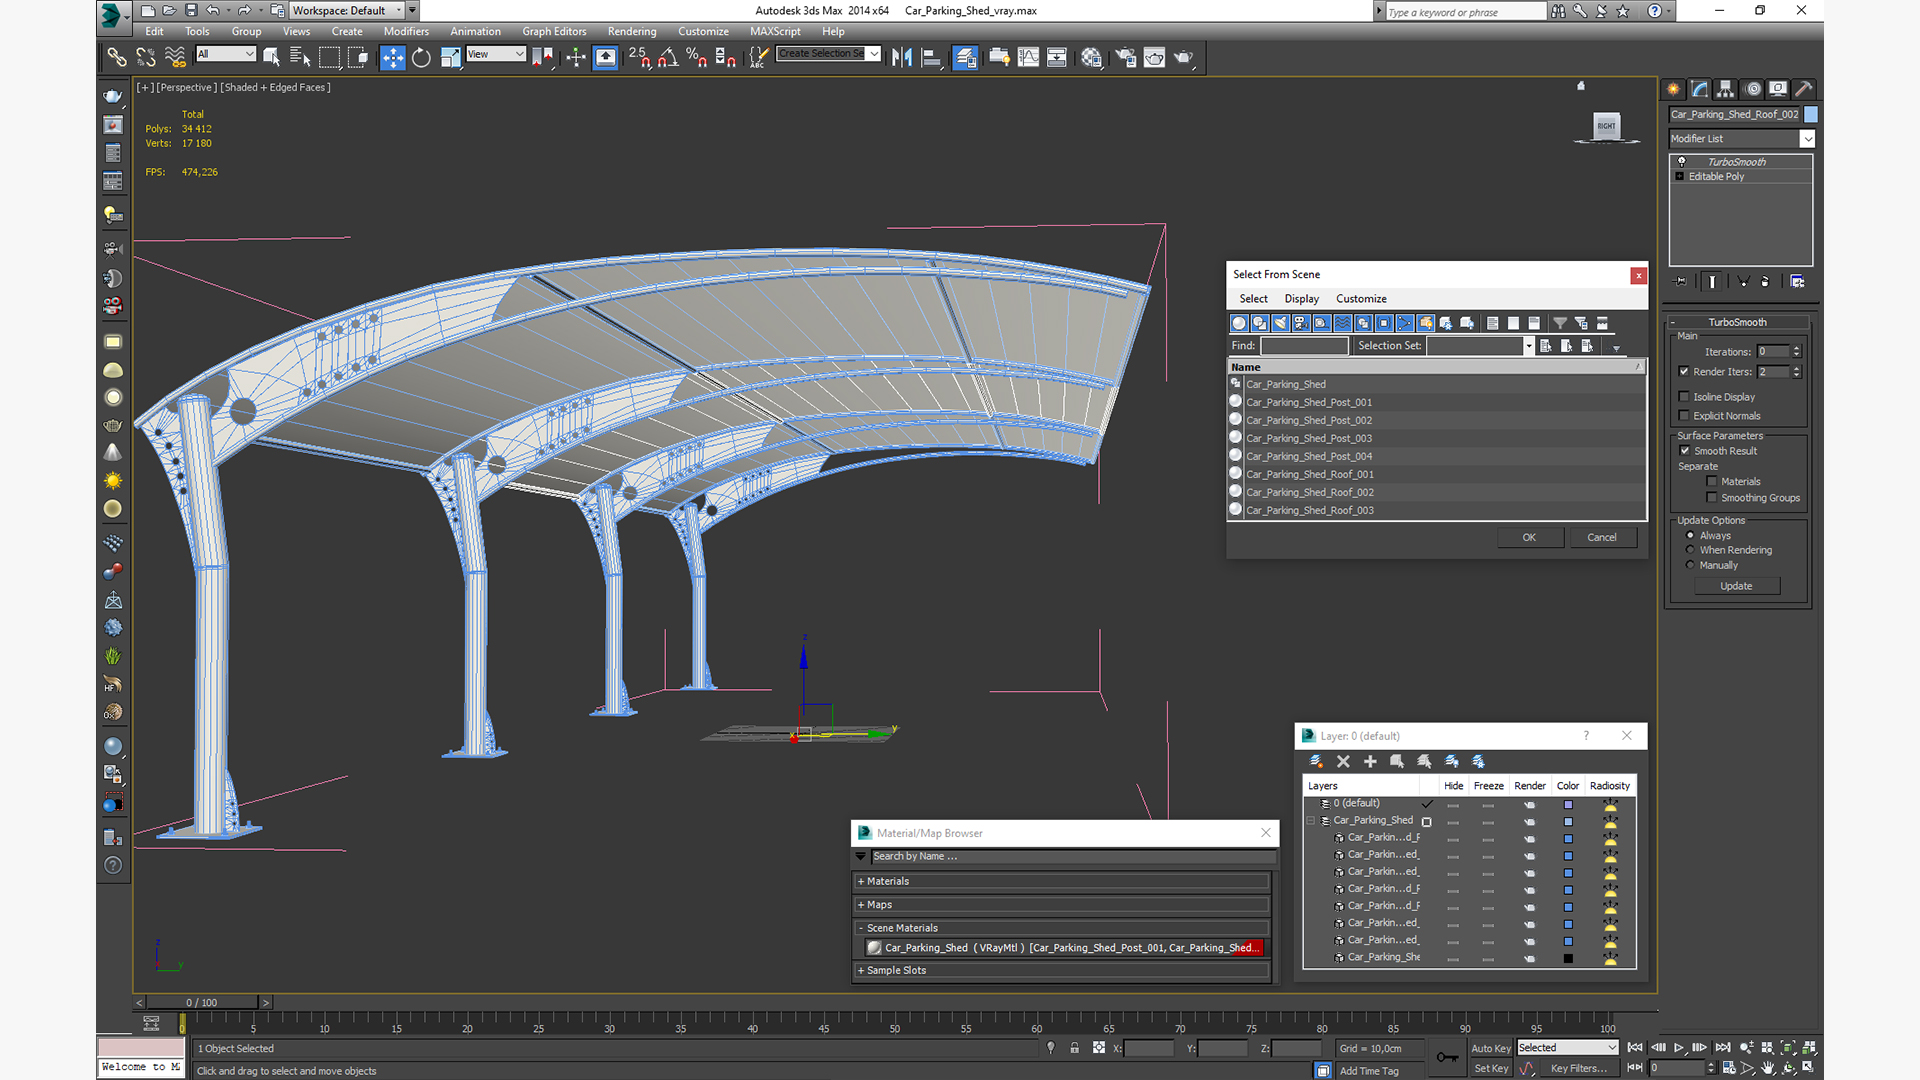Toggle Display Cameras filter in Select From Scene

(1301, 323)
